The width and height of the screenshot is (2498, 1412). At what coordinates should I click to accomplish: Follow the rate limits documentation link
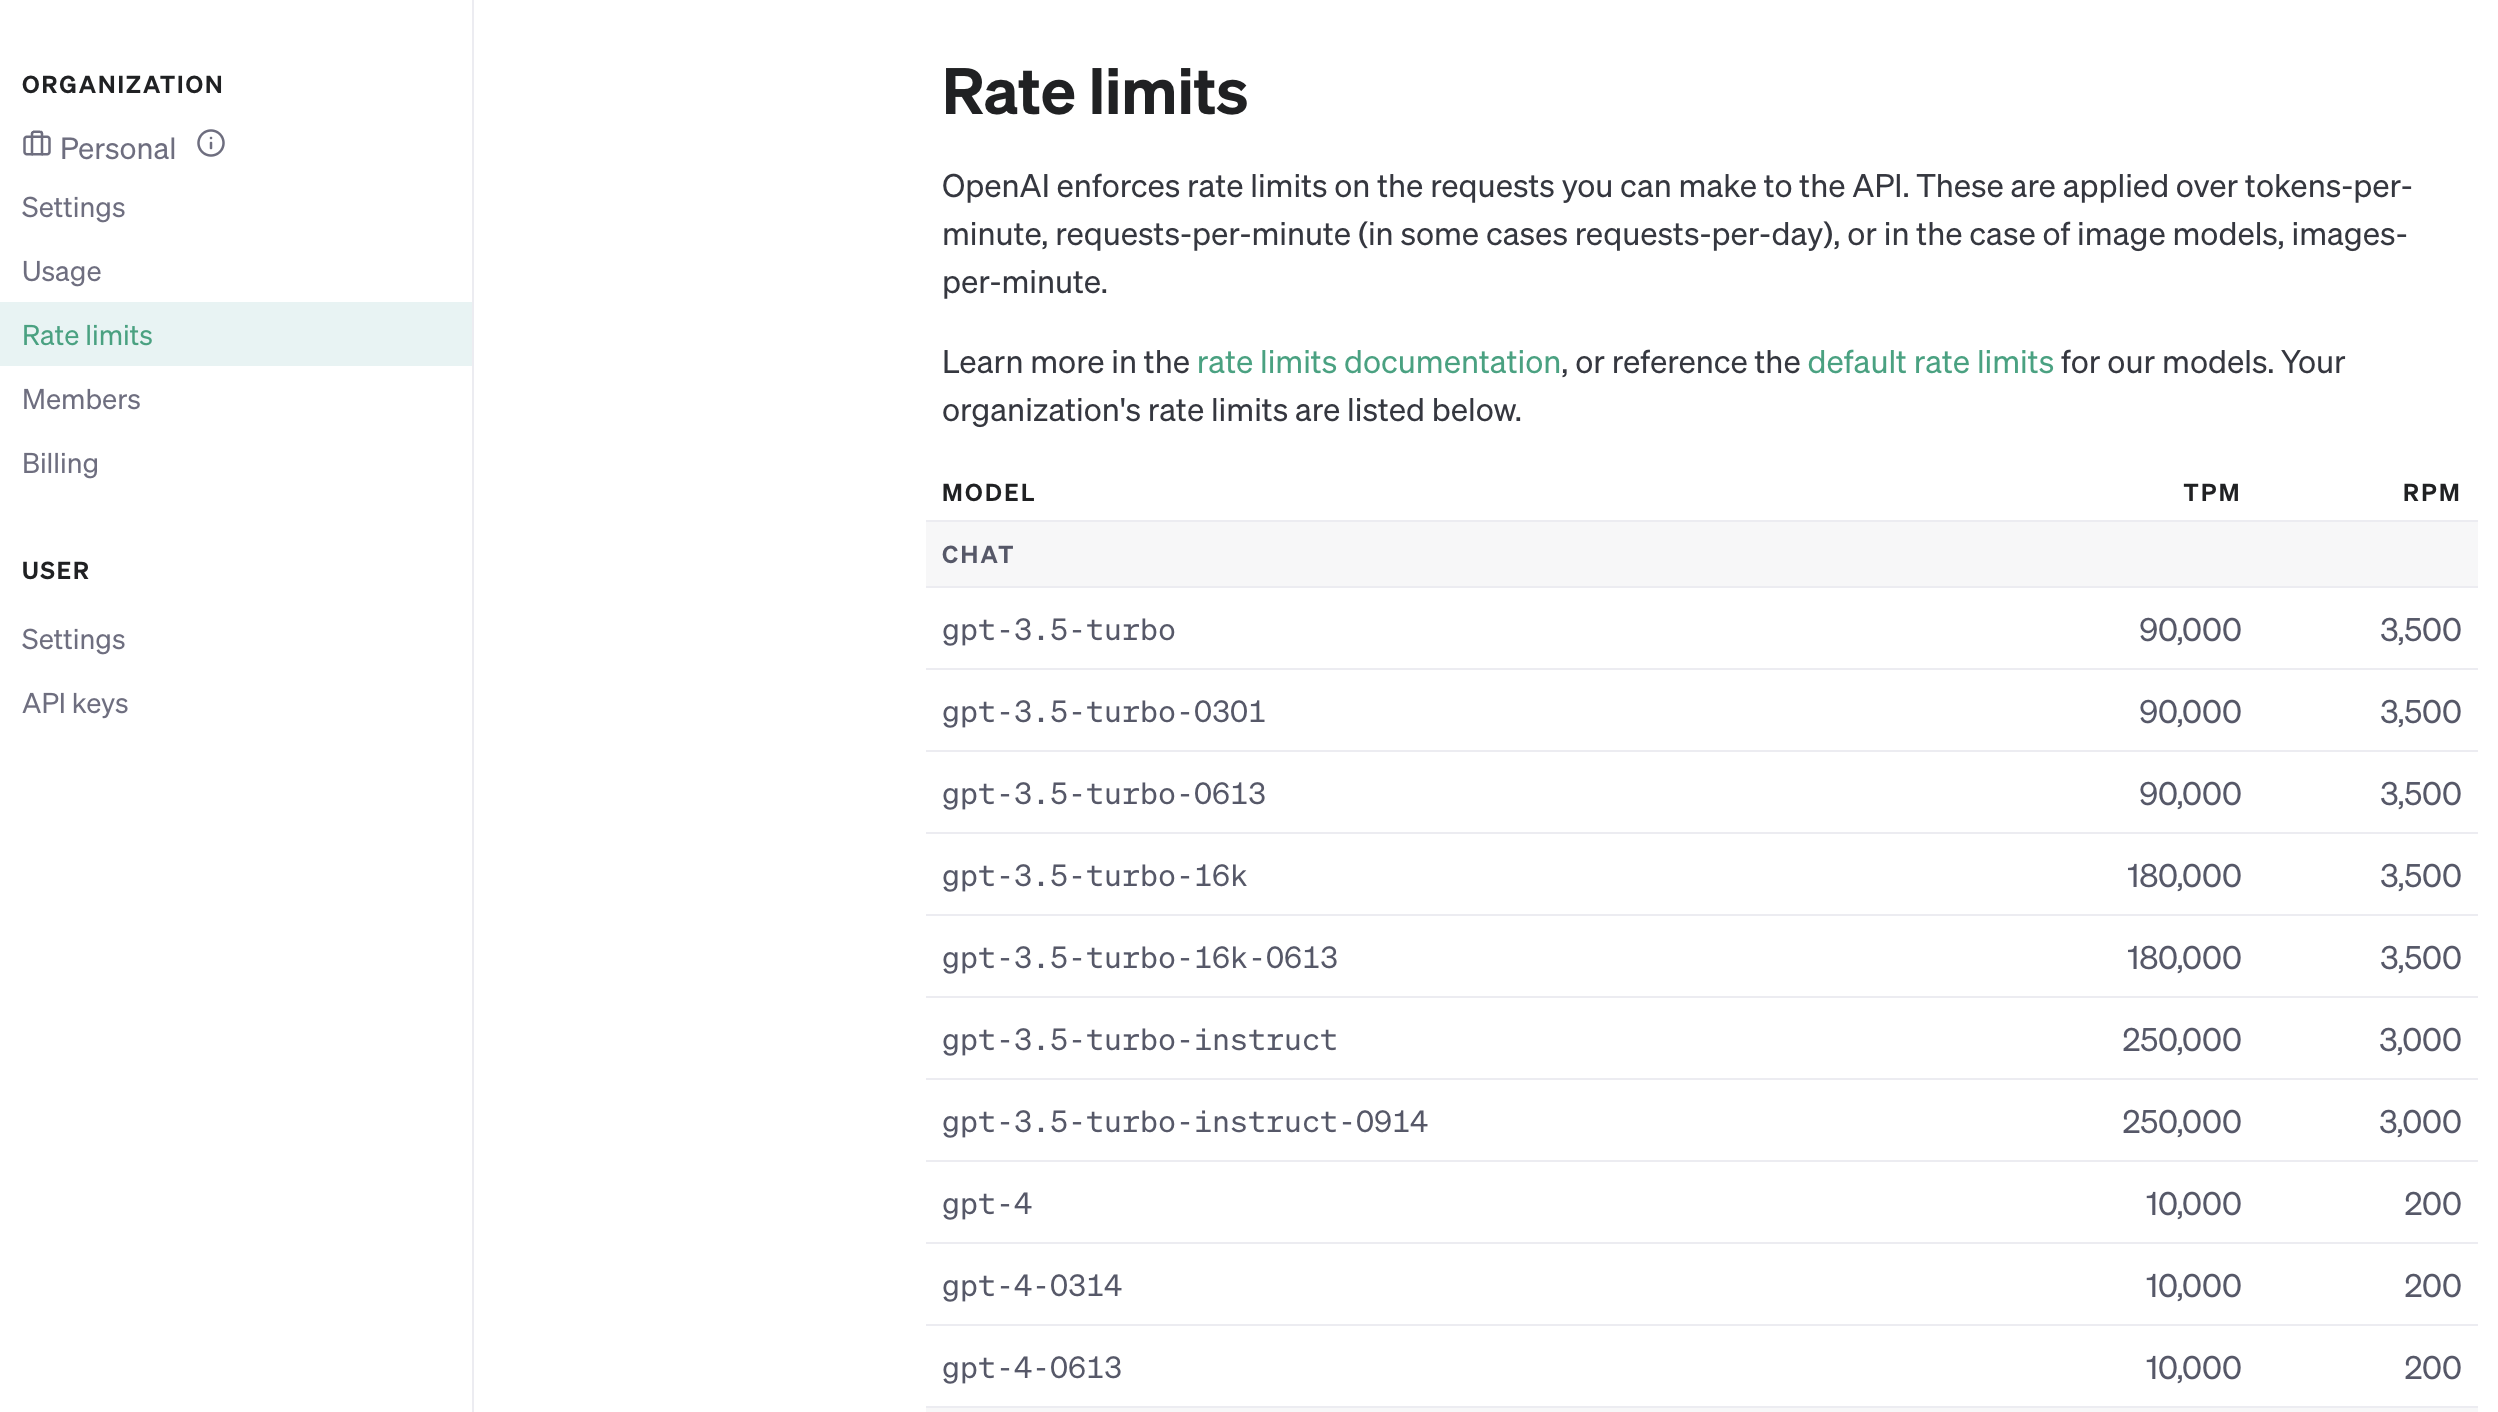(x=1378, y=362)
